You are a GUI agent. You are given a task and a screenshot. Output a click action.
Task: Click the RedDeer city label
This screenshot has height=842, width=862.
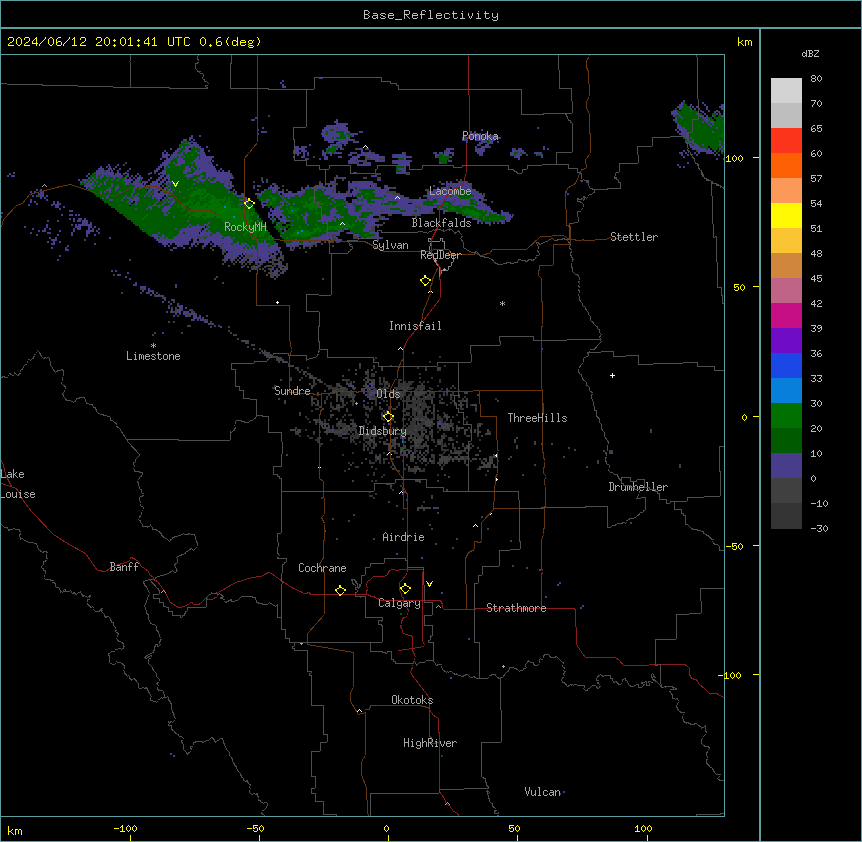tap(440, 255)
